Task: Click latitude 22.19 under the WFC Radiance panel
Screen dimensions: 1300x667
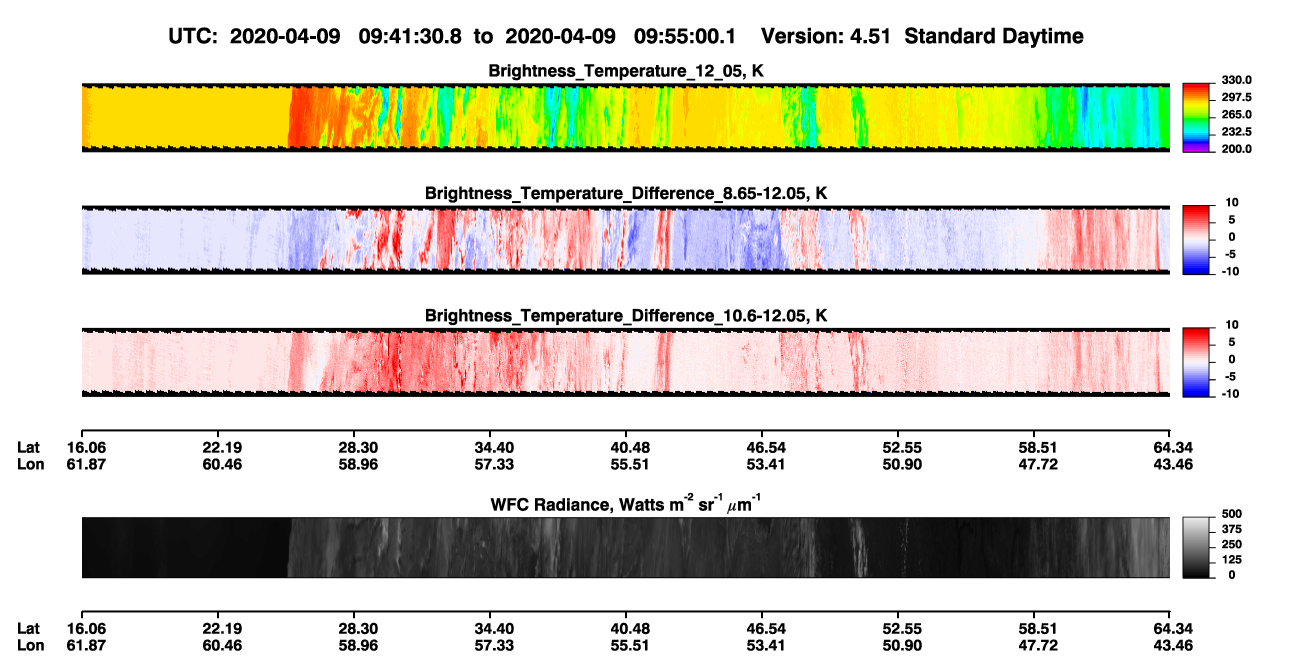Action: 217,629
